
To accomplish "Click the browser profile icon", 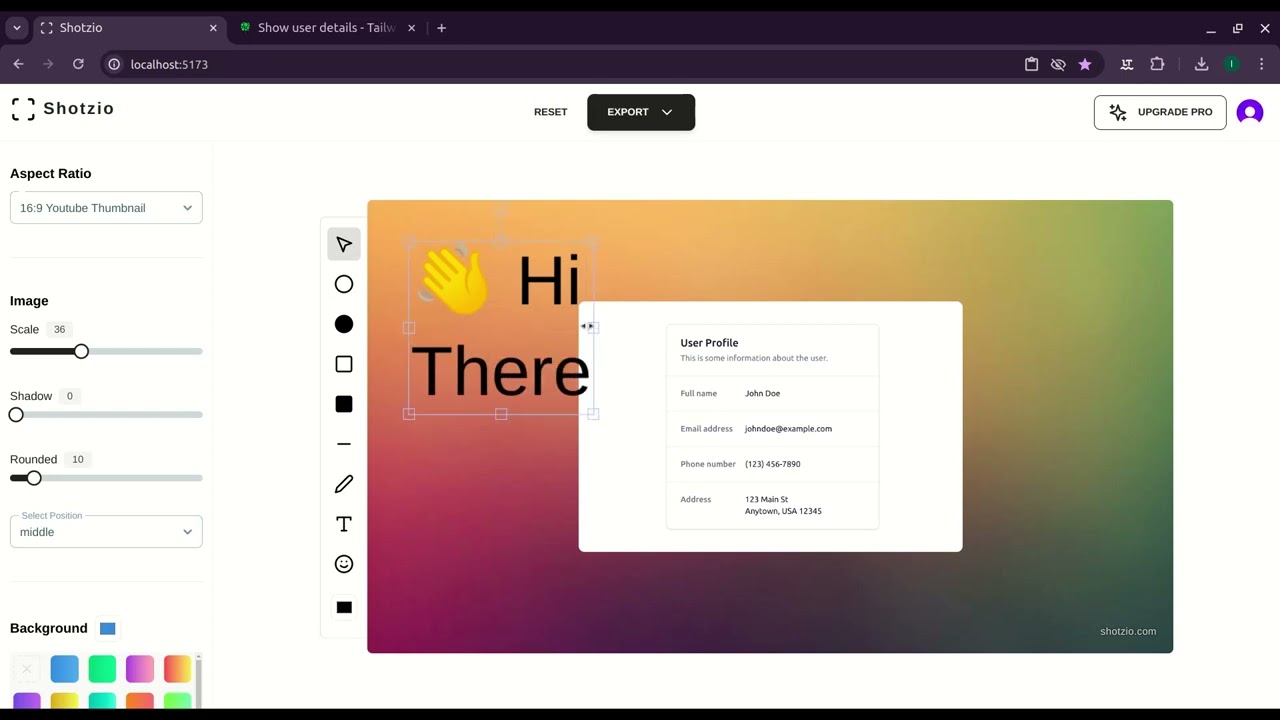I will pos(1231,64).
